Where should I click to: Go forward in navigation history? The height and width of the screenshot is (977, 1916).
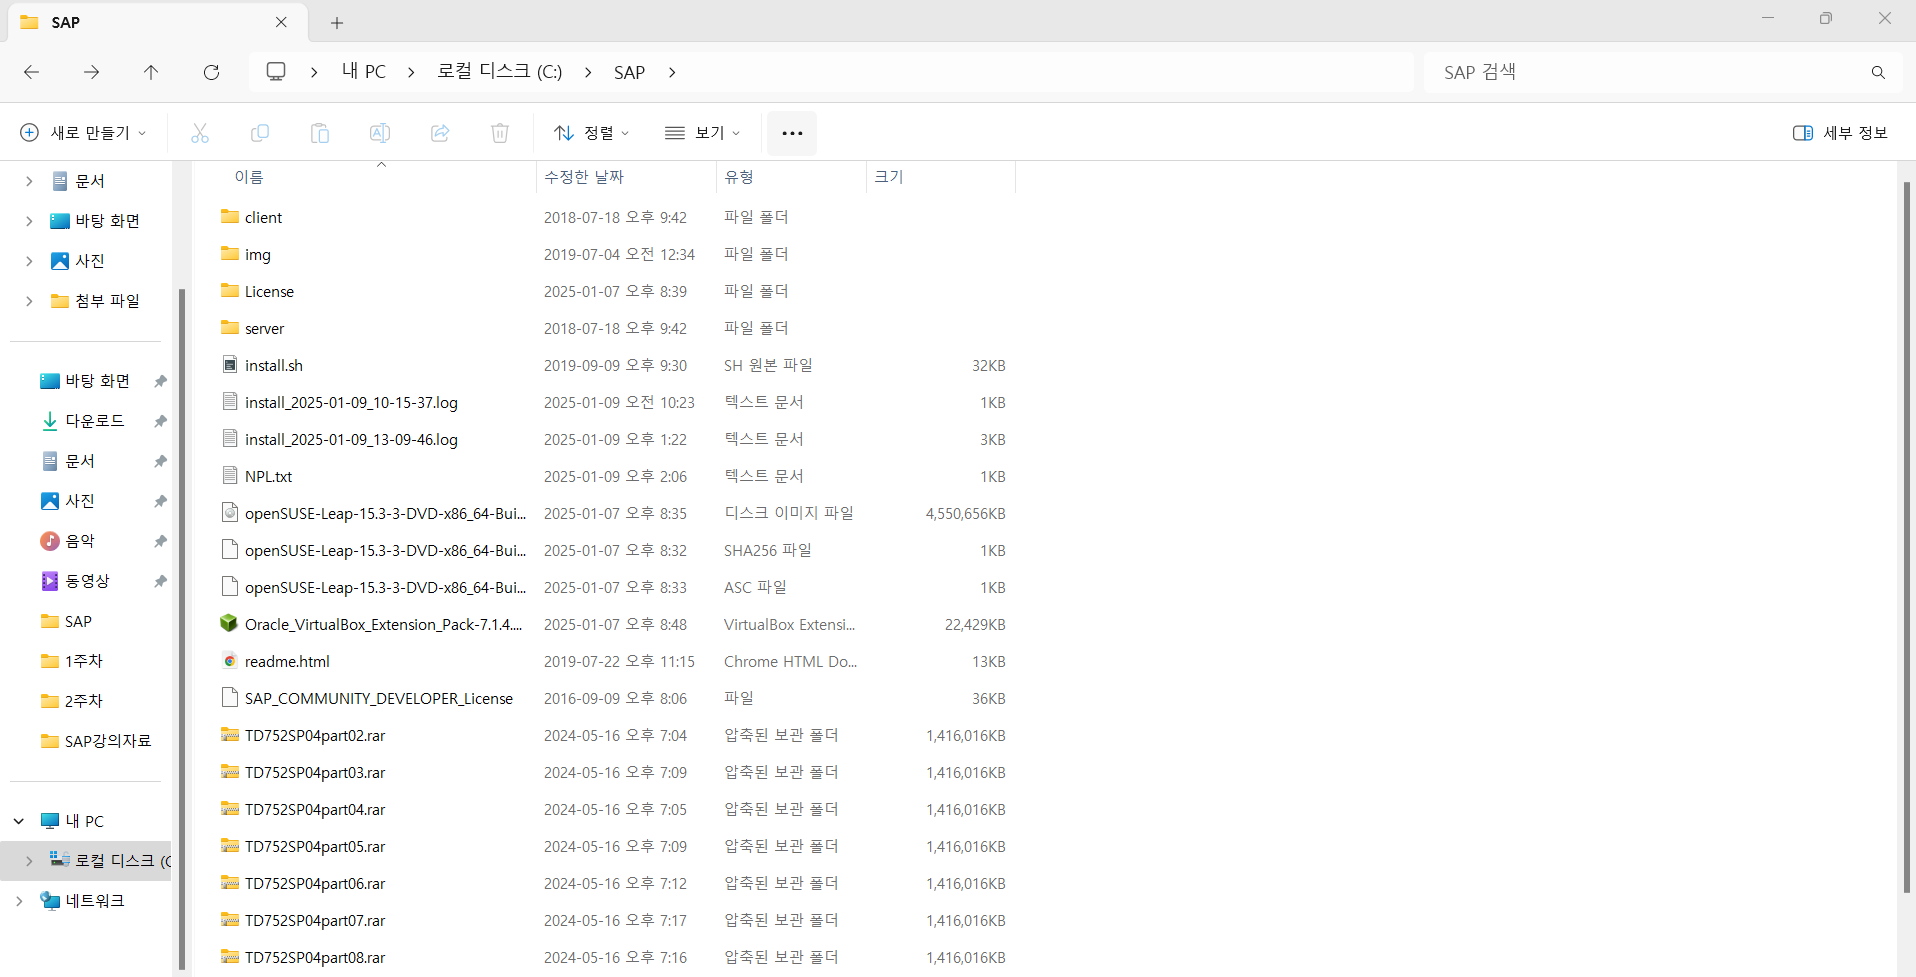click(92, 72)
